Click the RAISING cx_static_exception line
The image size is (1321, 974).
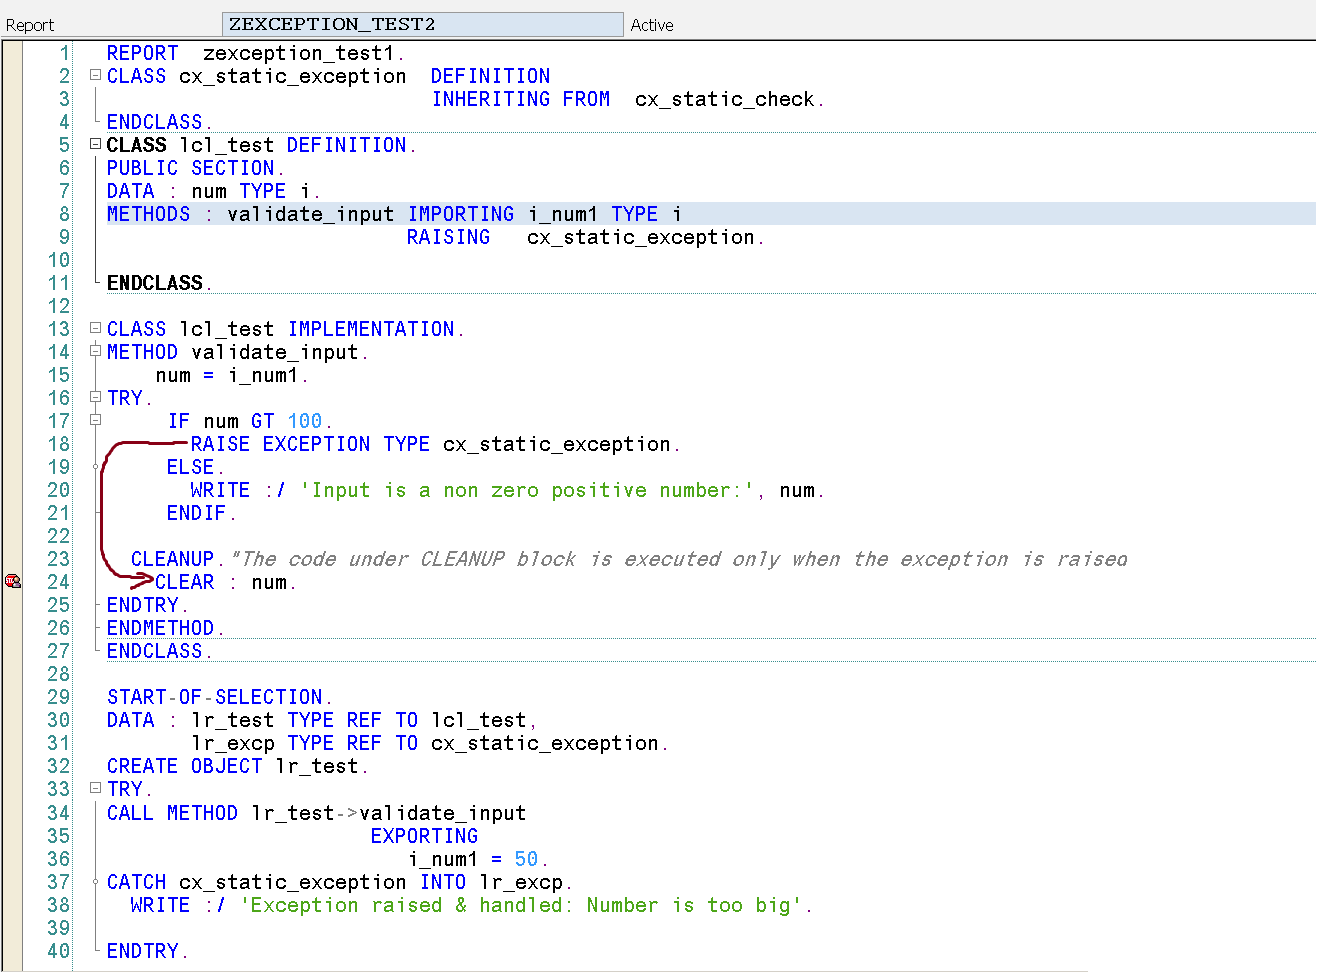pos(585,237)
